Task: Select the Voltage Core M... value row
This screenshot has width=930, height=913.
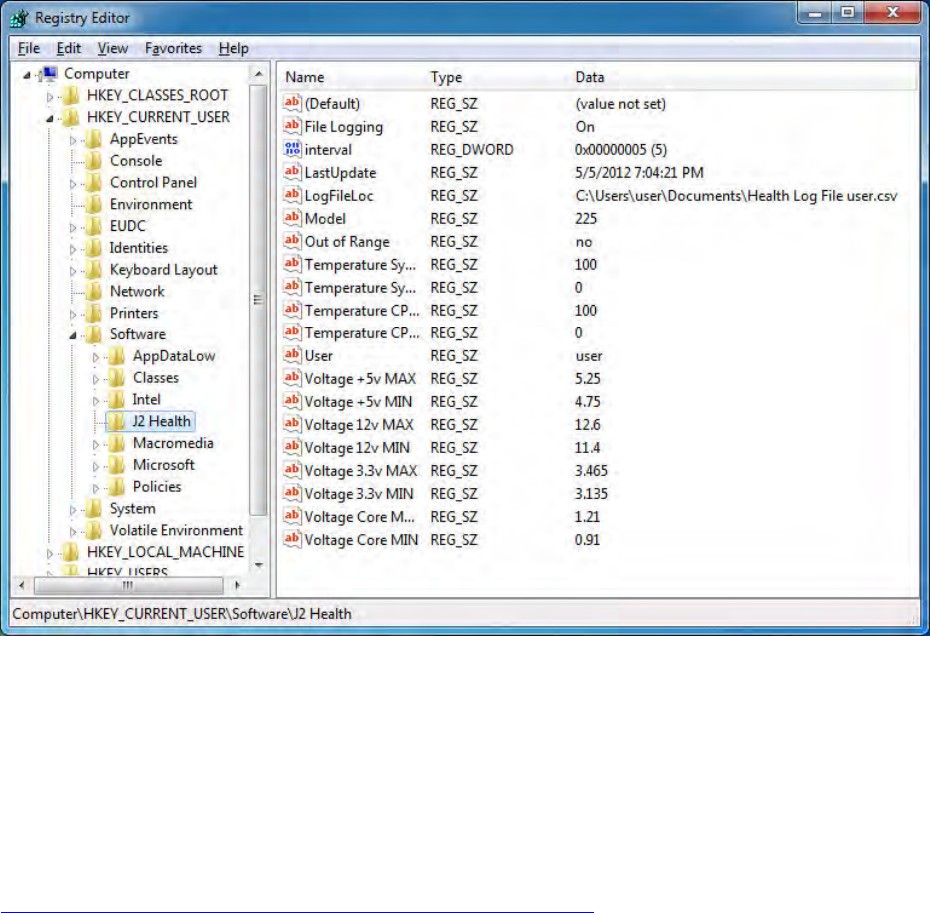Action: coord(599,517)
